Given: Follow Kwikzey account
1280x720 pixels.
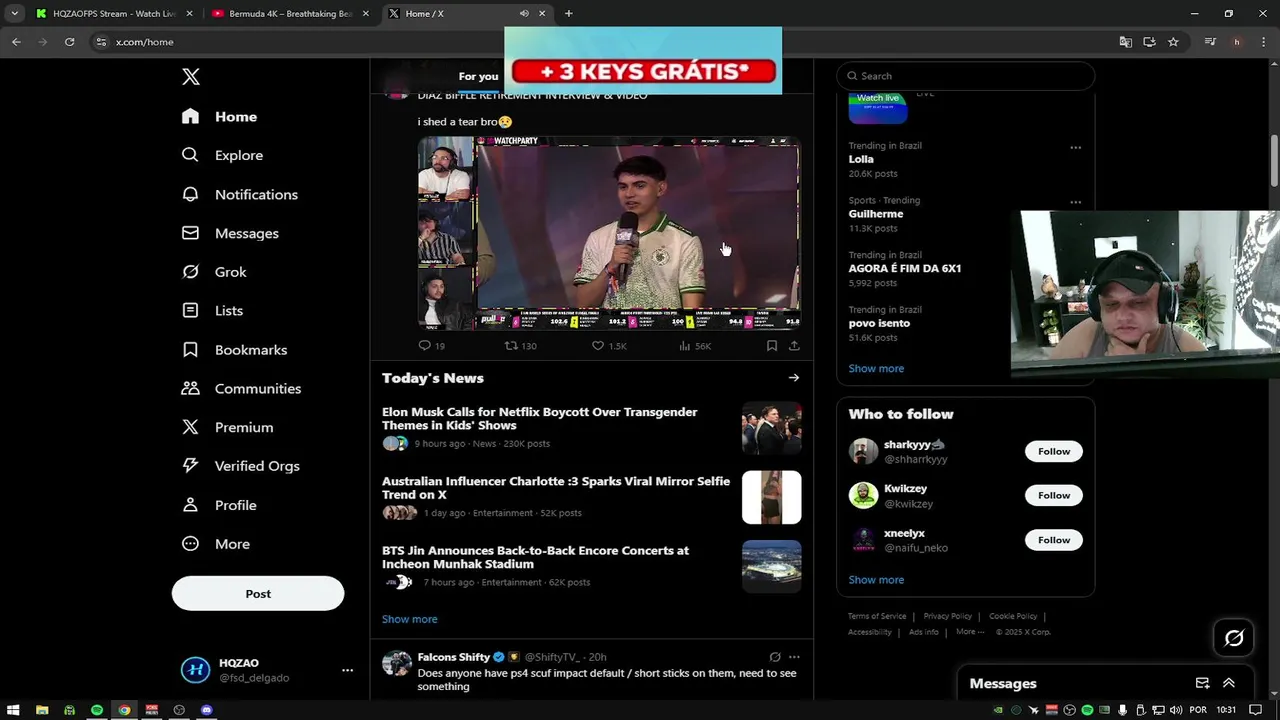Looking at the screenshot, I should [x=1054, y=495].
